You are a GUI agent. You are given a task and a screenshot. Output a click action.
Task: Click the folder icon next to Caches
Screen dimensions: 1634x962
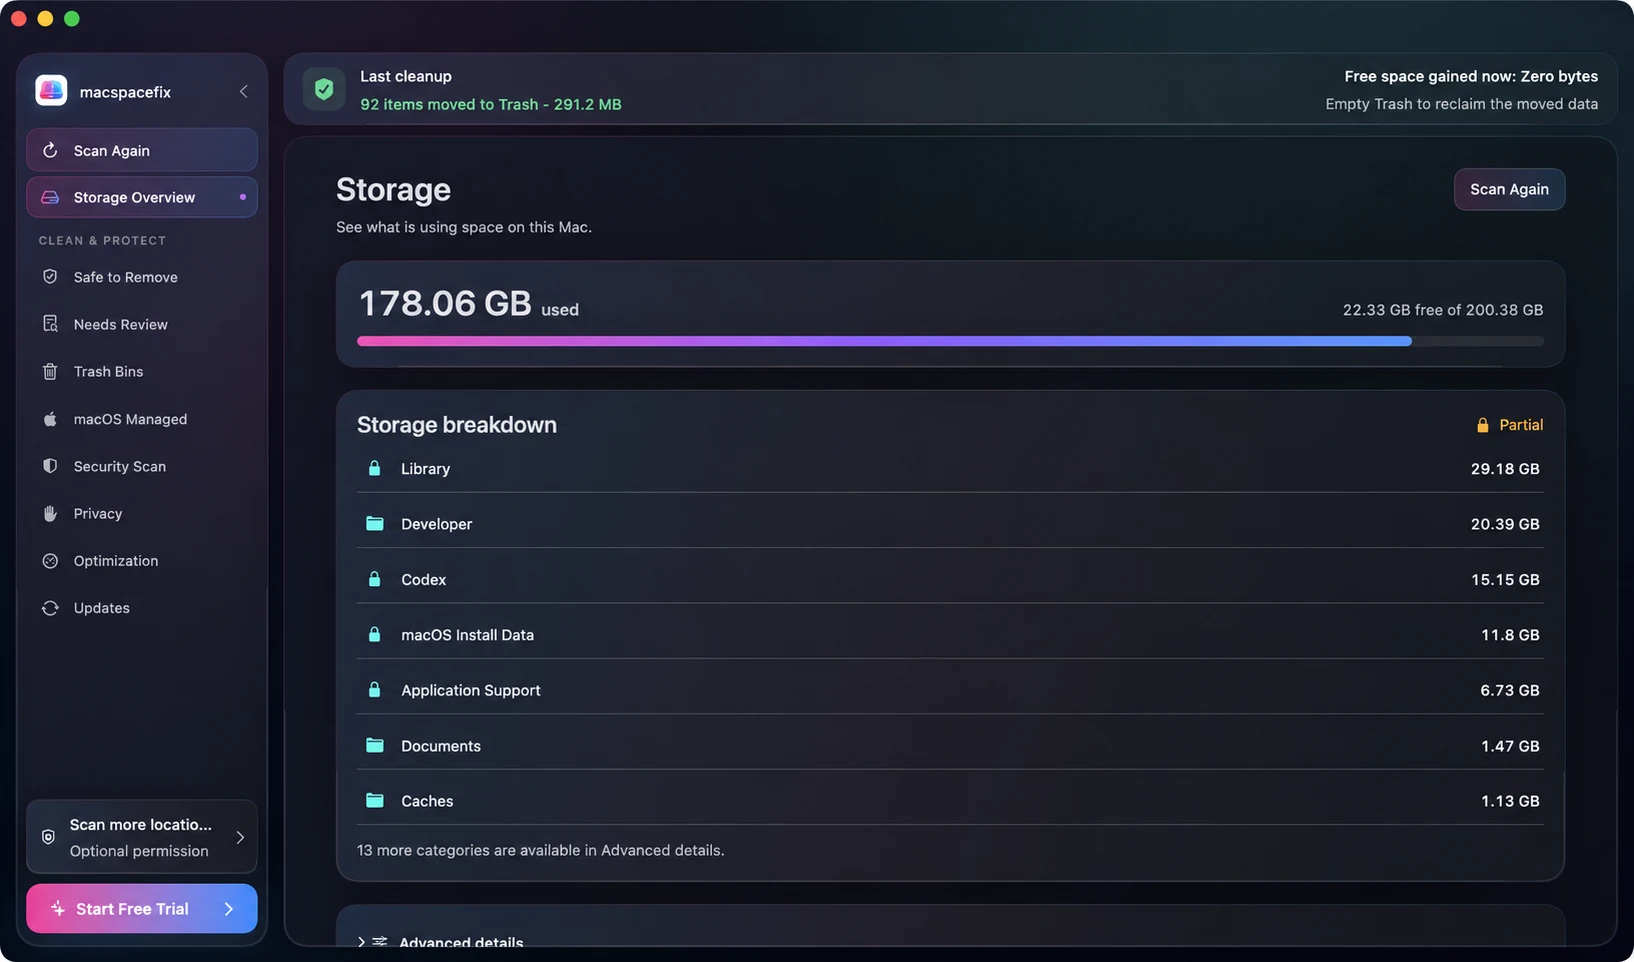click(375, 800)
